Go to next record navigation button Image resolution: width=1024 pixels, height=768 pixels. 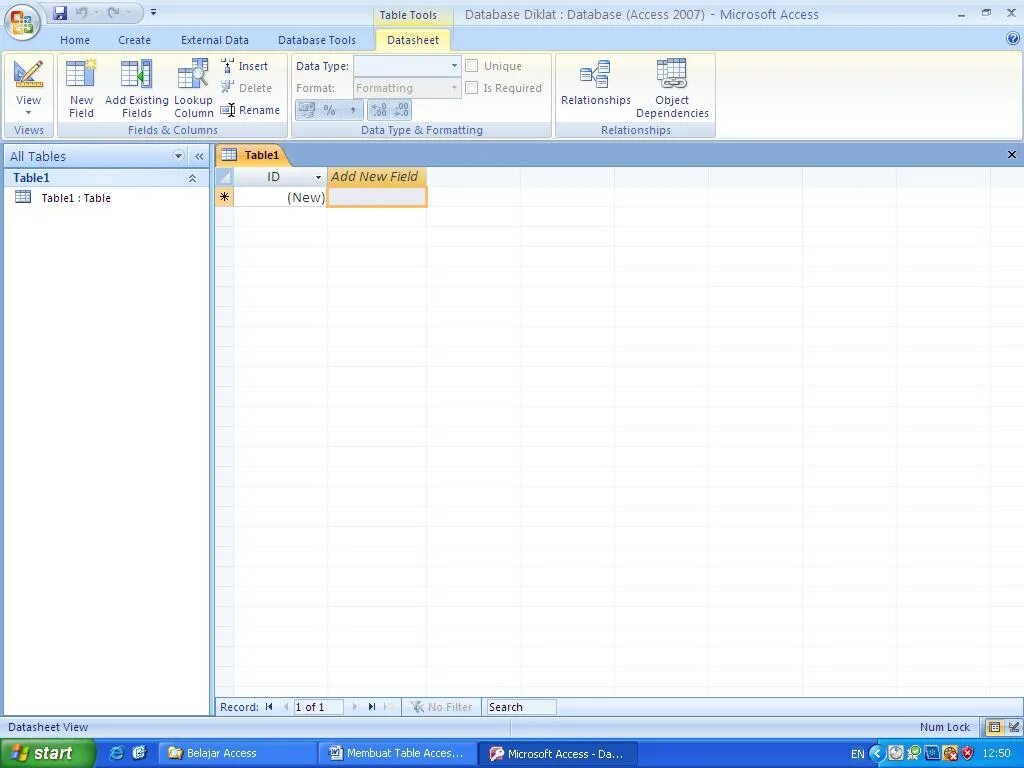click(355, 707)
